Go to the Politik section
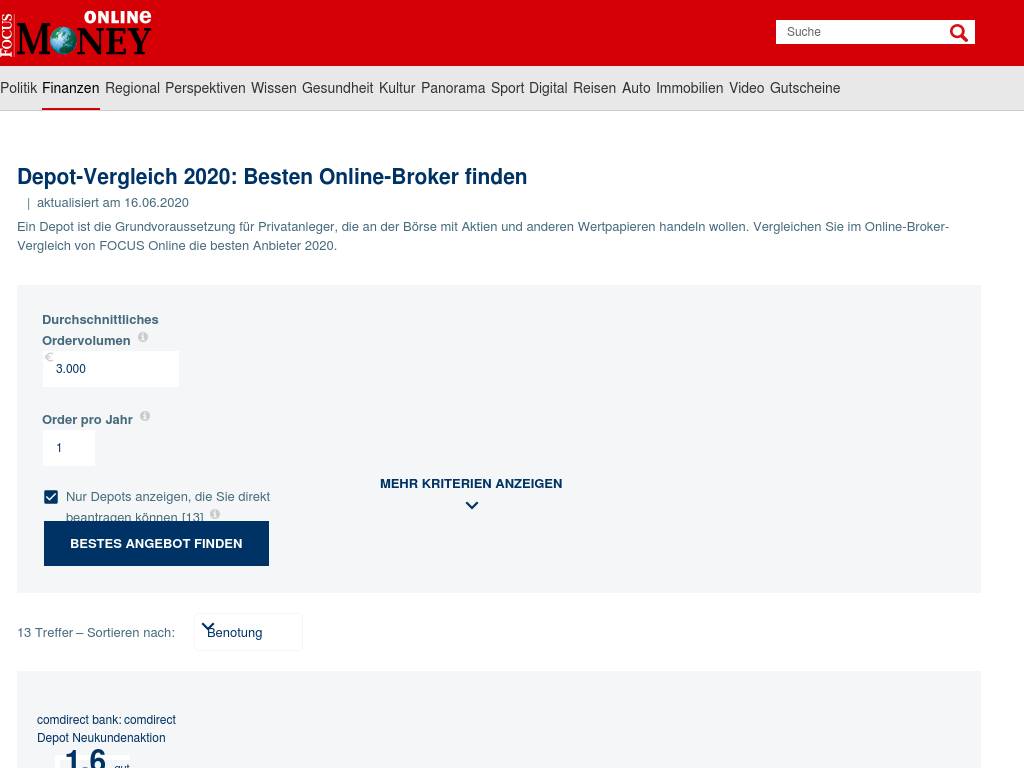Screen dimensions: 1024x768 (19, 88)
